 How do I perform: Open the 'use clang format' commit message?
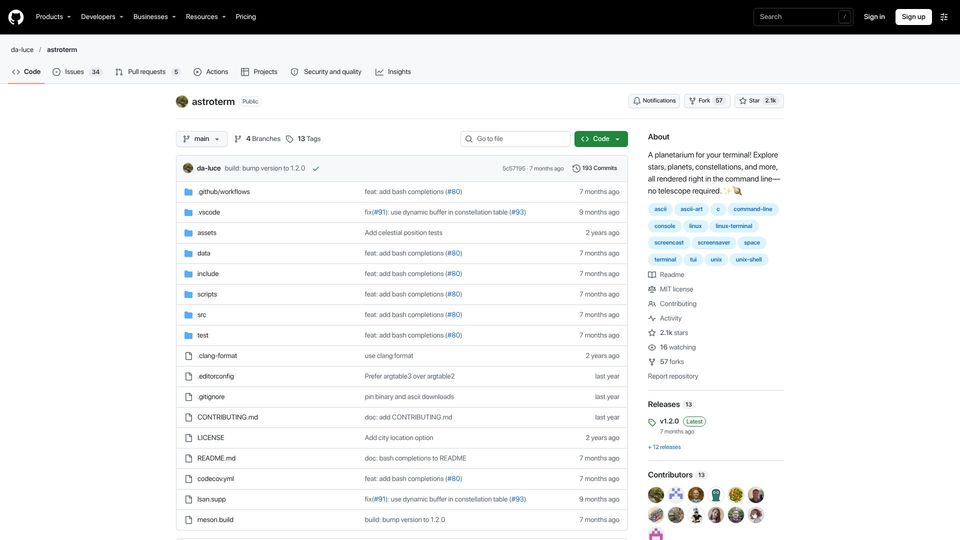click(389, 356)
